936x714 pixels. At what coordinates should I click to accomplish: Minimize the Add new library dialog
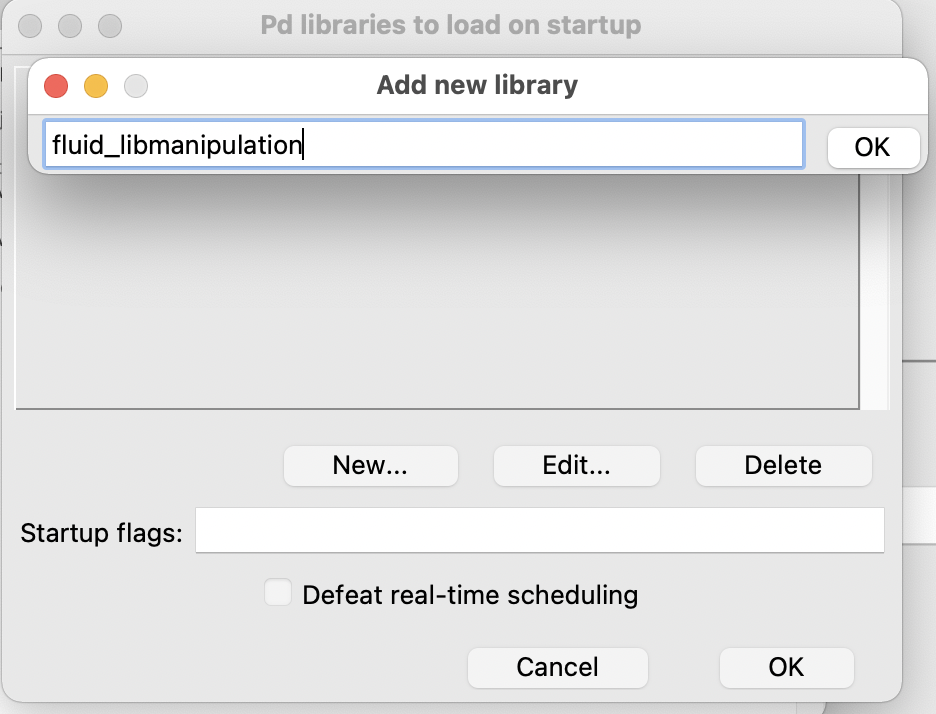click(x=96, y=86)
